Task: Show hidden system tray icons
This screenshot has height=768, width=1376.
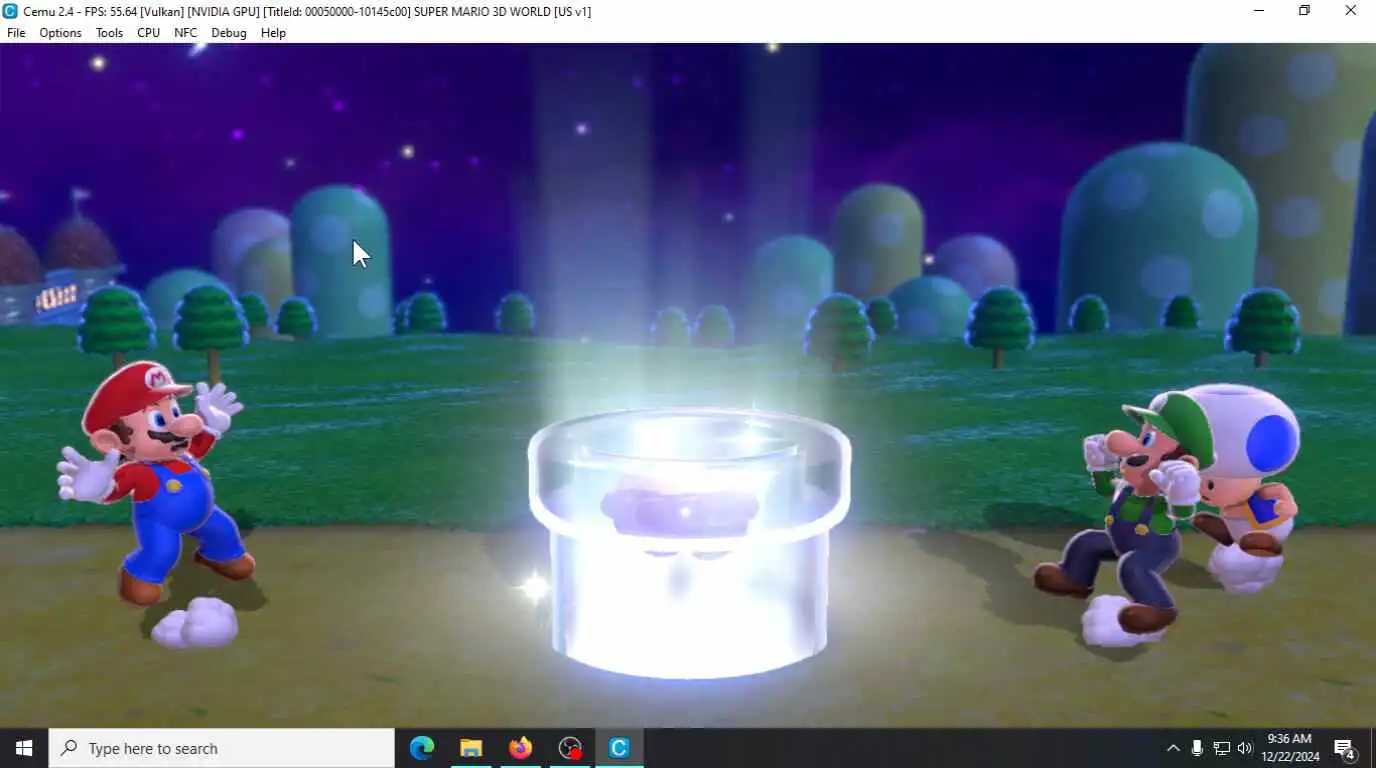Action: (x=1173, y=748)
